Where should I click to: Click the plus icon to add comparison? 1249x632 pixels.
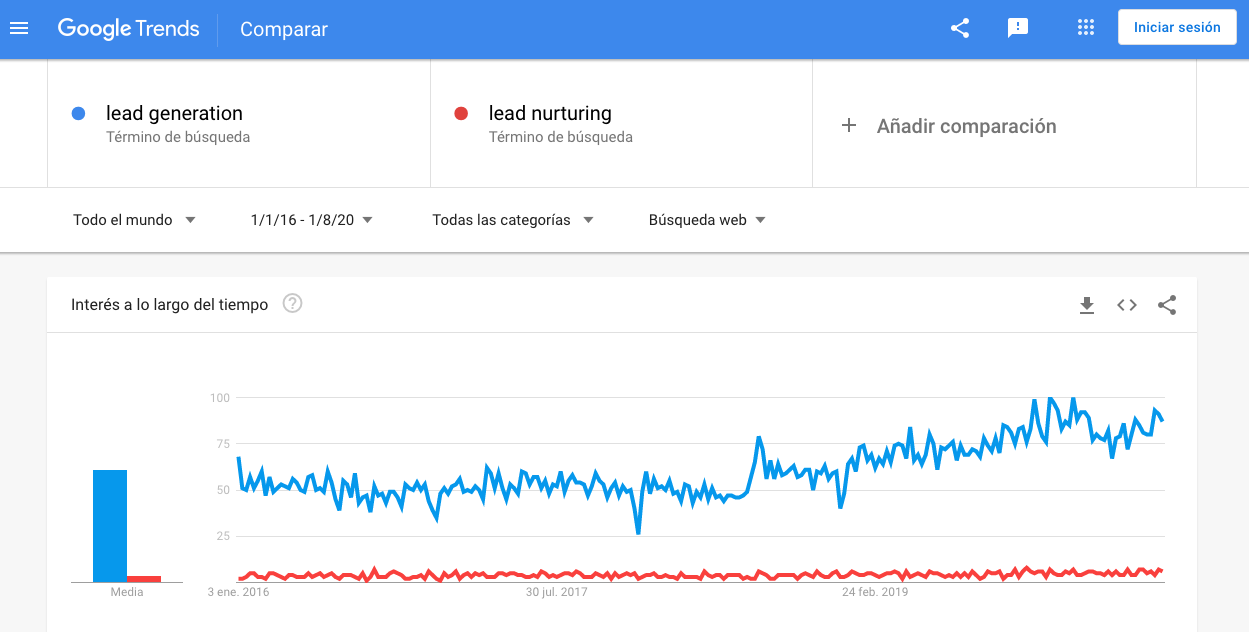[x=849, y=126]
